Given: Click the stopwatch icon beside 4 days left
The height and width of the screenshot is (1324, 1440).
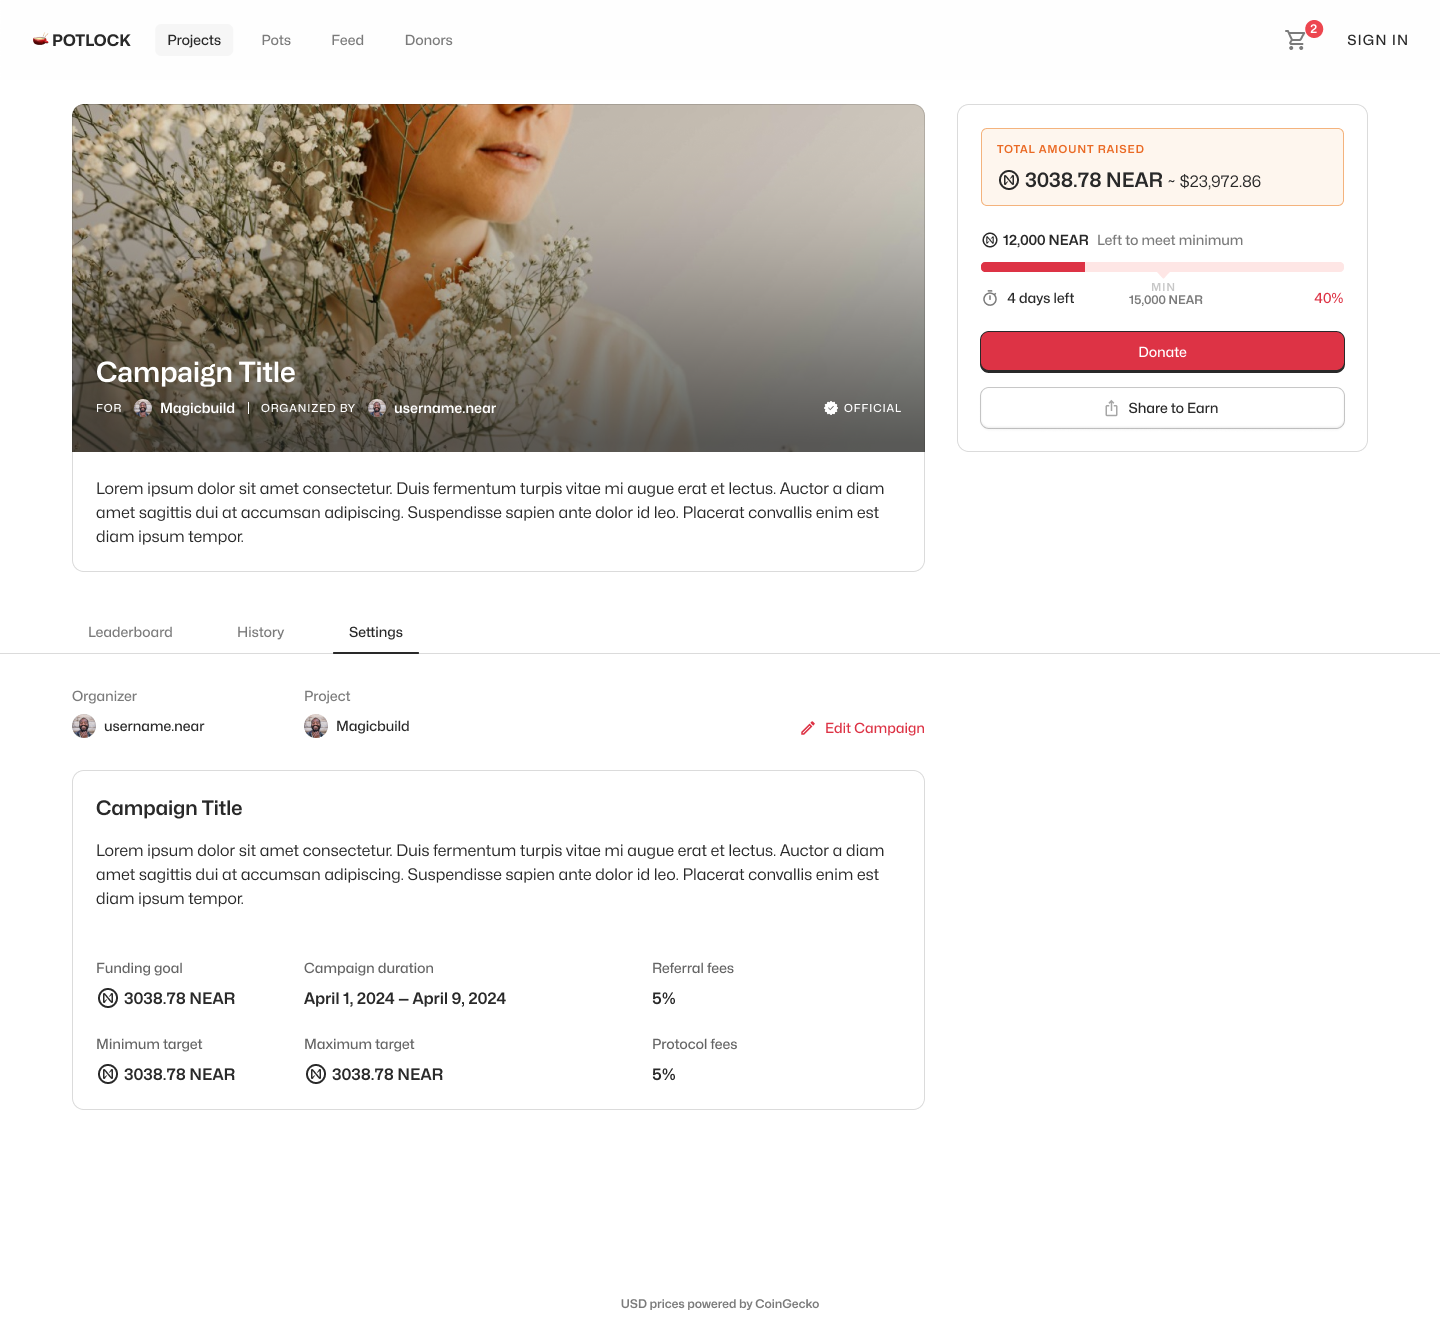Looking at the screenshot, I should click(x=990, y=298).
